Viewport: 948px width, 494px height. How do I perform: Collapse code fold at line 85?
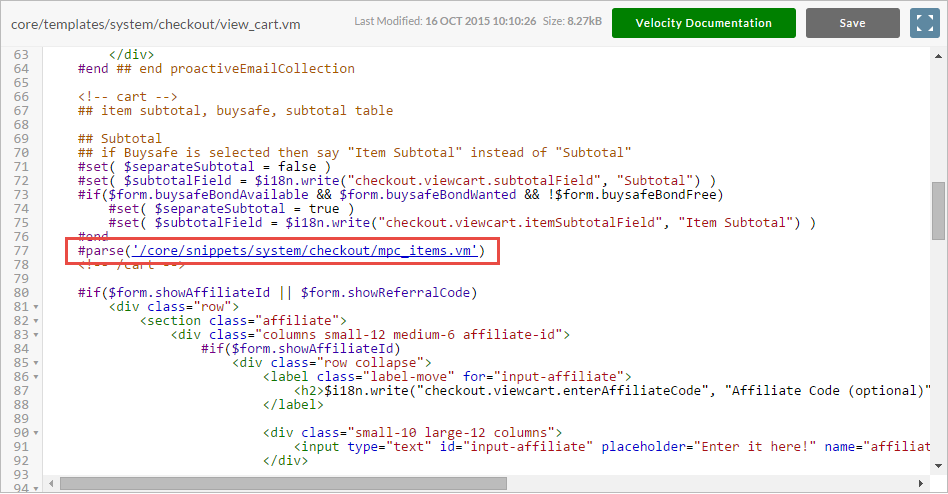point(36,363)
